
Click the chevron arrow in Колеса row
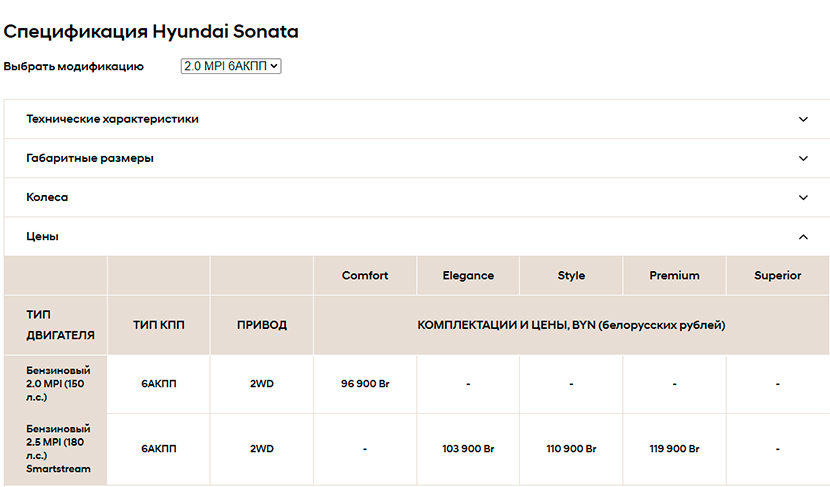tap(803, 198)
